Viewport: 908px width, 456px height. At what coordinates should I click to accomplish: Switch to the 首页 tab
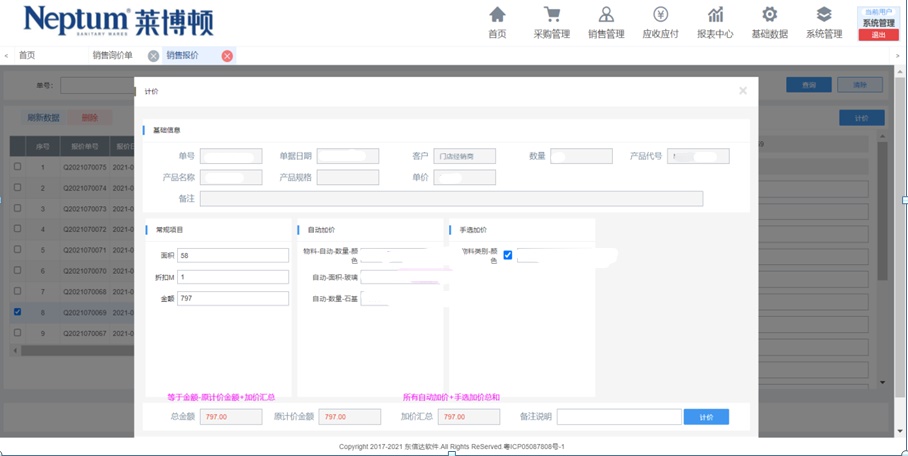(x=27, y=56)
